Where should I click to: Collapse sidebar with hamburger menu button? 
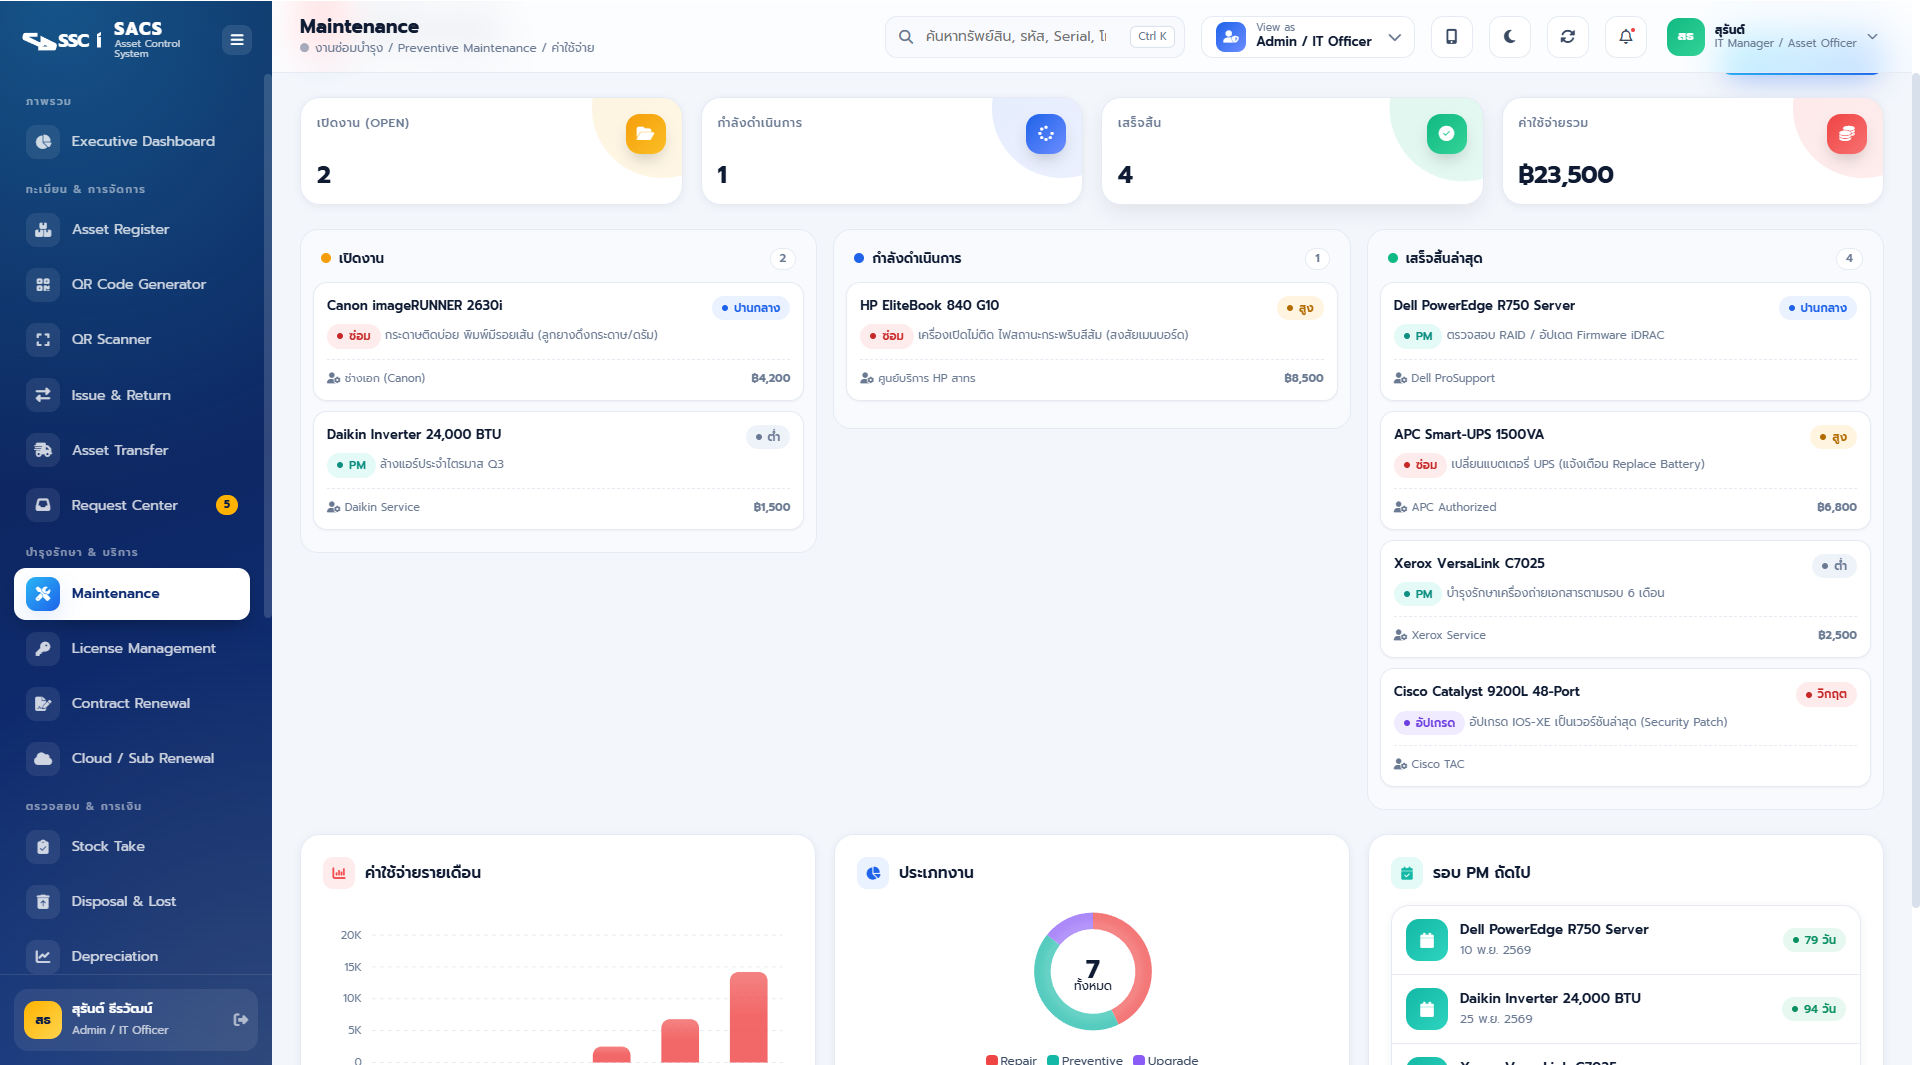coord(237,40)
